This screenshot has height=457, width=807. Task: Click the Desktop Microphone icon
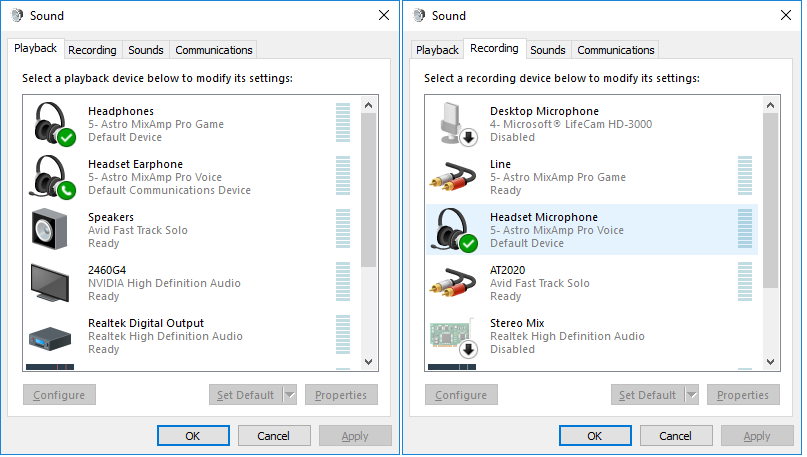pyautogui.click(x=457, y=124)
